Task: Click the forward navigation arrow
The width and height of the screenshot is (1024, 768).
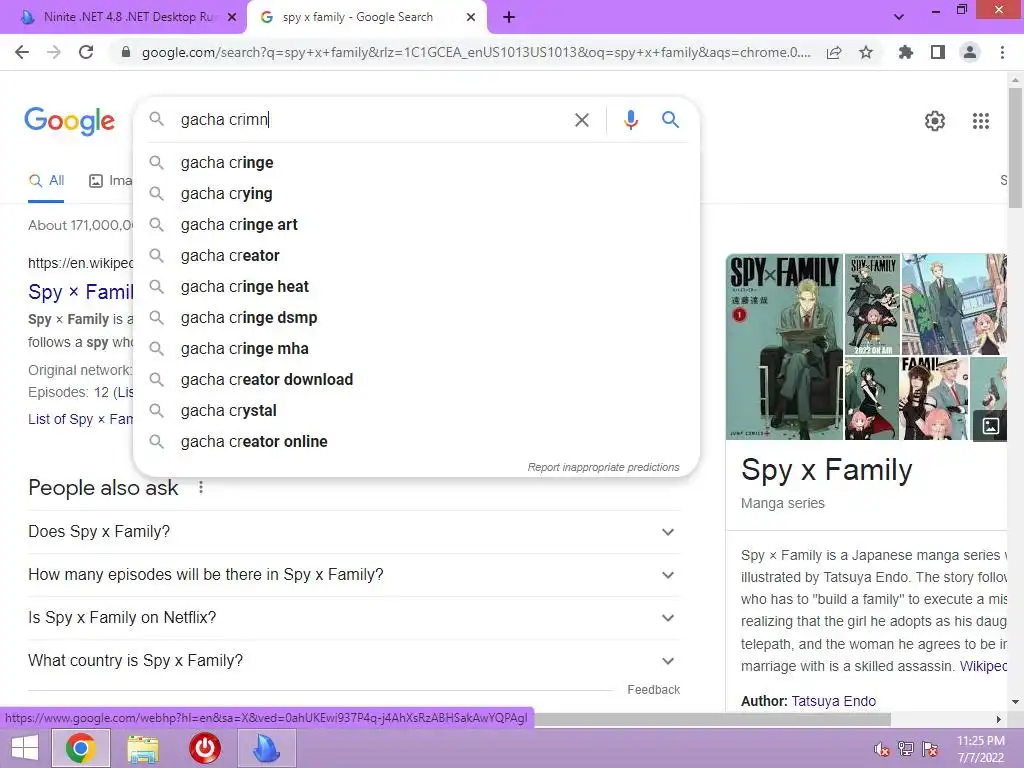Action: [x=54, y=52]
